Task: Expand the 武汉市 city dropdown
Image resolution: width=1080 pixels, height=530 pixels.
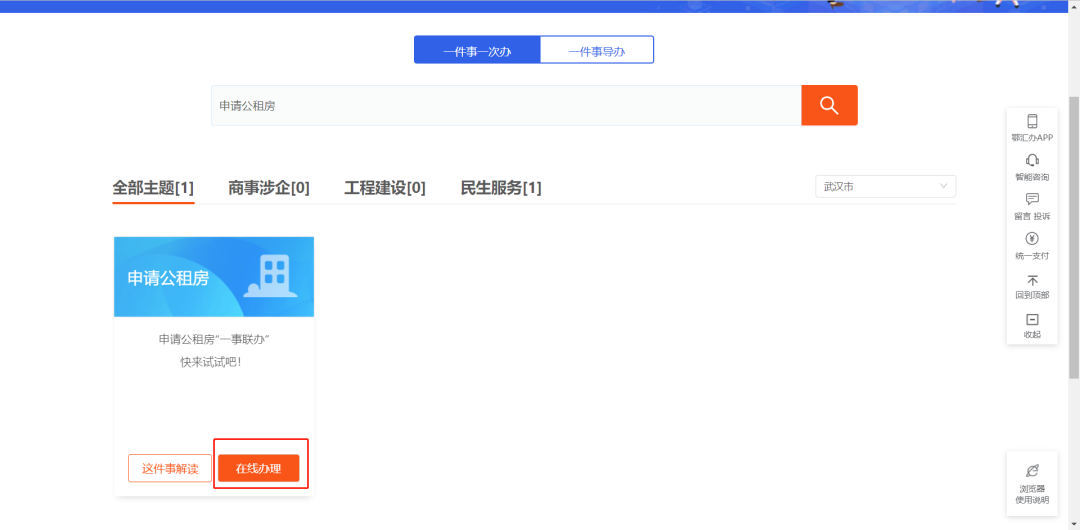Action: click(x=885, y=187)
